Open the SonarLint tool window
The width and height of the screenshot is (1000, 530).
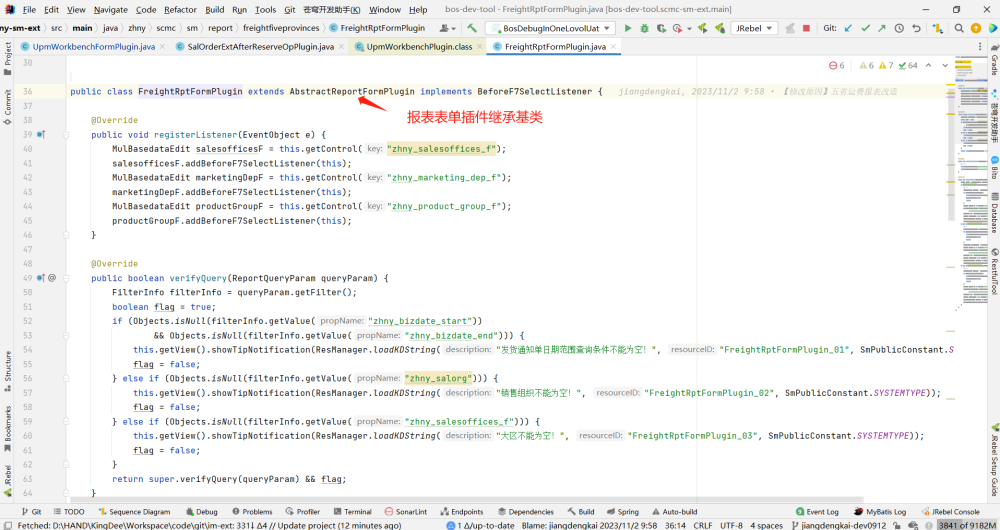(406, 512)
